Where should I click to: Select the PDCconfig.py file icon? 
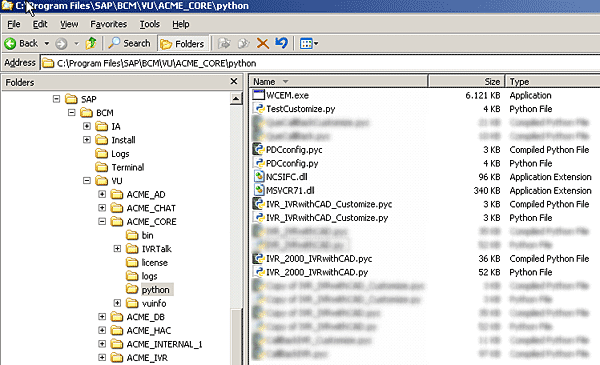[259, 163]
